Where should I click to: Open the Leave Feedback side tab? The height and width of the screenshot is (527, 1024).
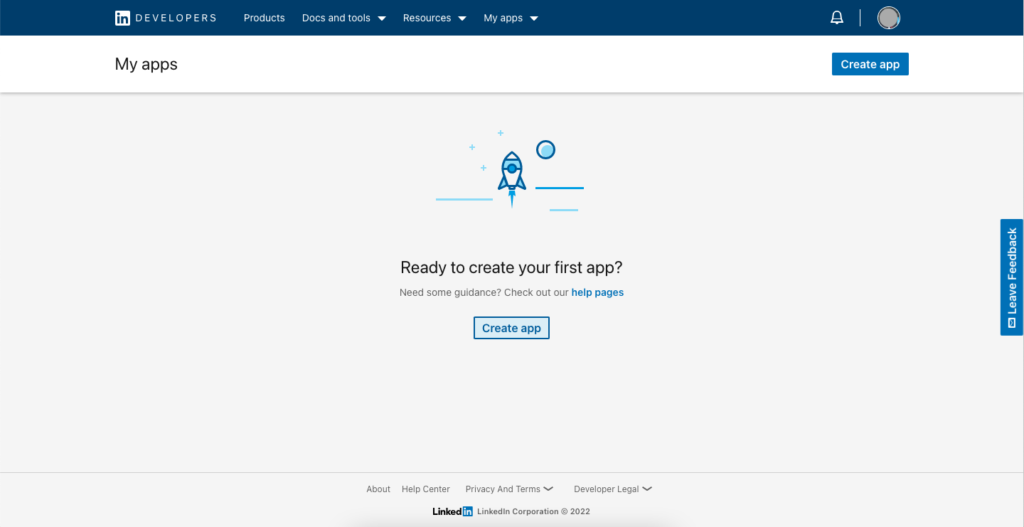point(1012,277)
